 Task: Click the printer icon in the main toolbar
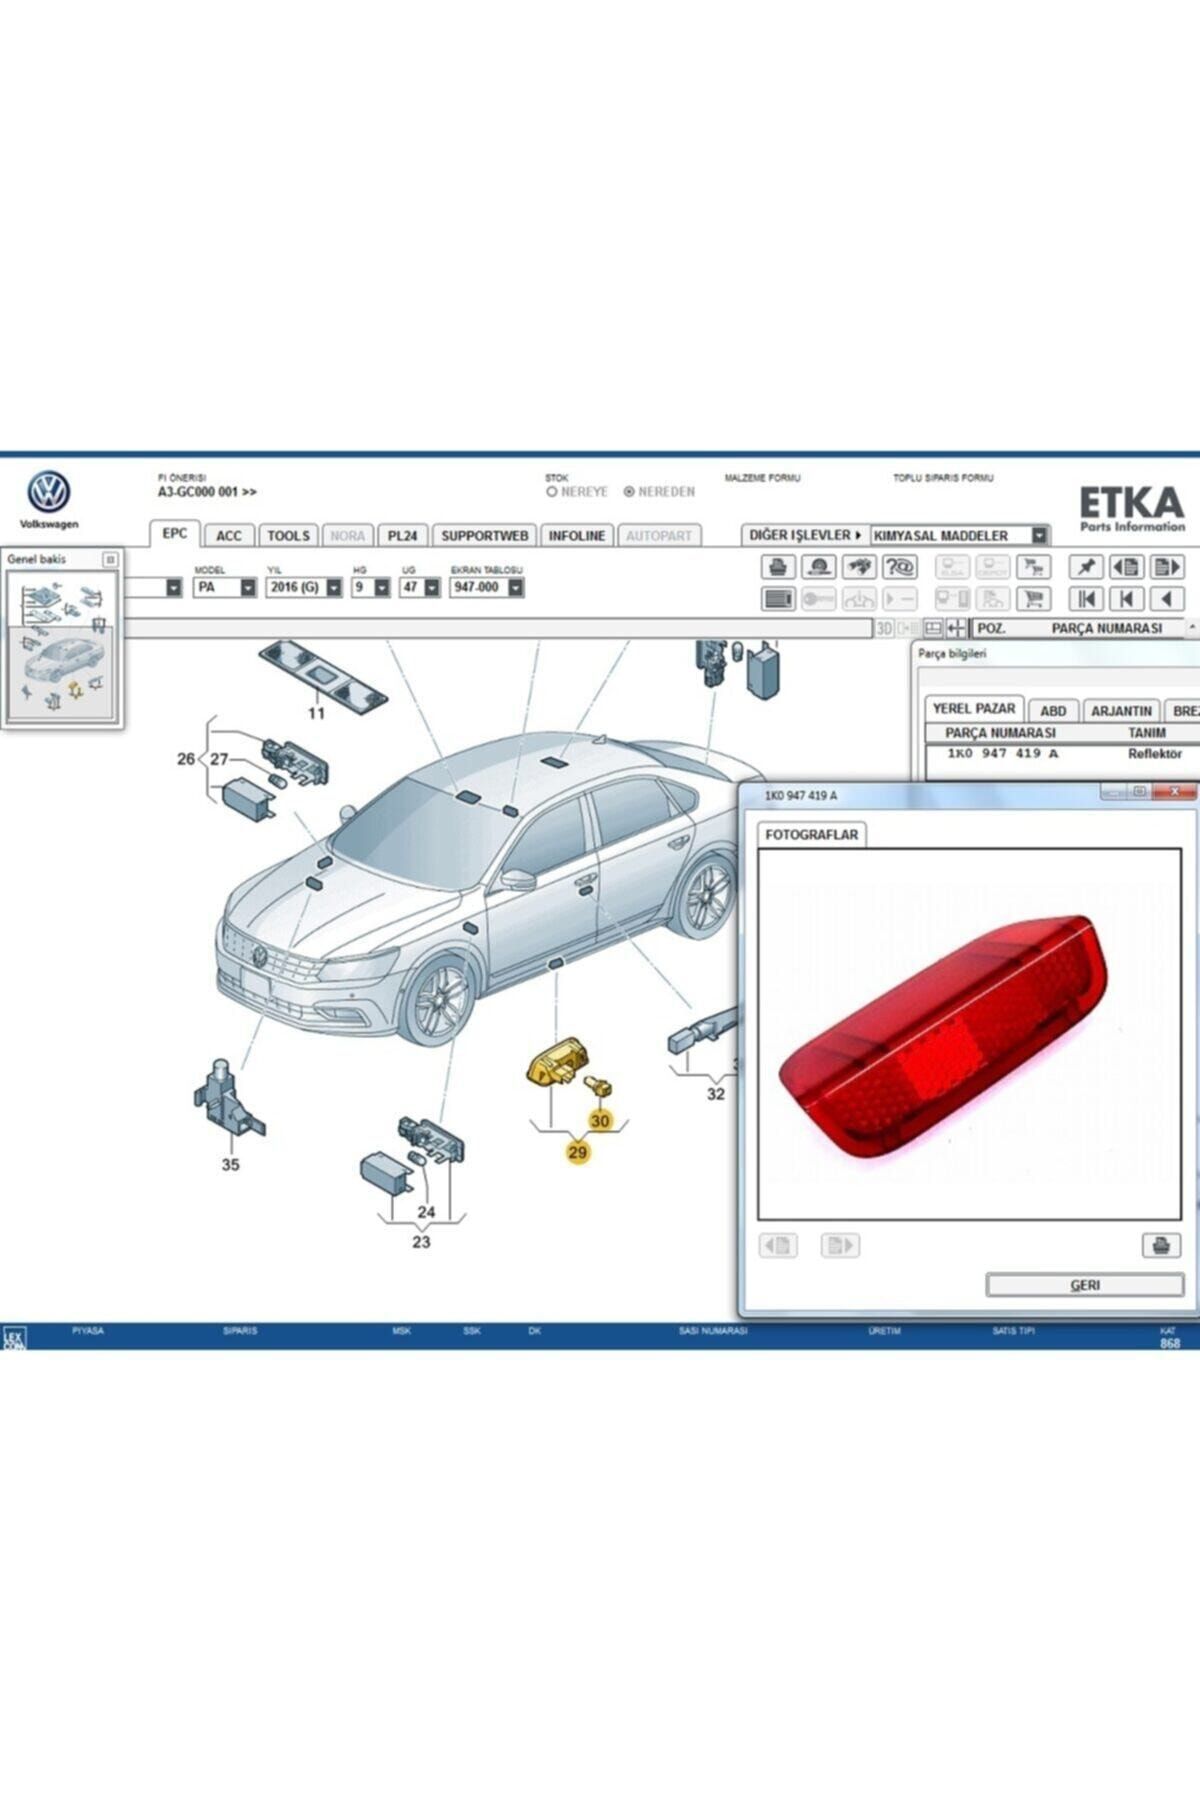click(x=778, y=567)
